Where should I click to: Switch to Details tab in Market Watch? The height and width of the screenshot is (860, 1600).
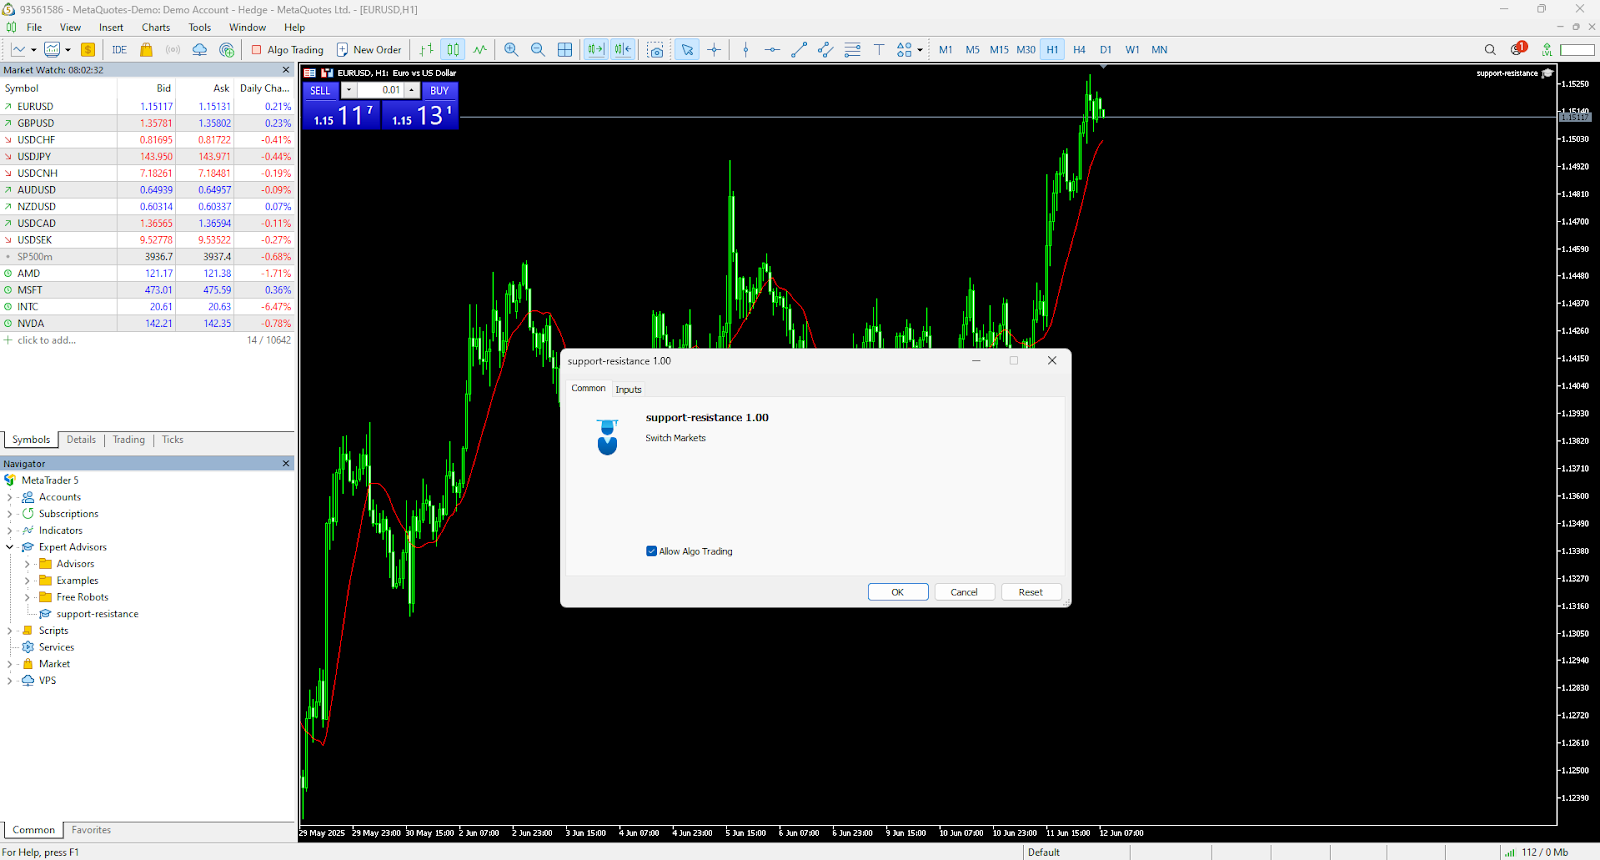pos(81,440)
